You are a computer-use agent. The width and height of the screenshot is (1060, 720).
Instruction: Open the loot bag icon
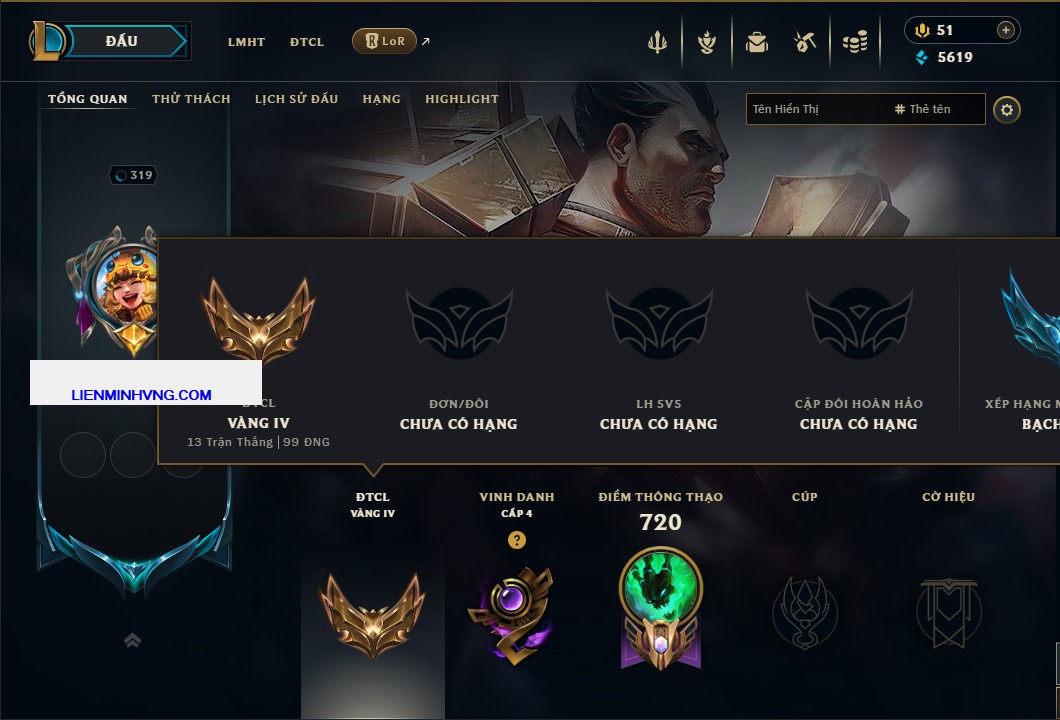point(757,43)
